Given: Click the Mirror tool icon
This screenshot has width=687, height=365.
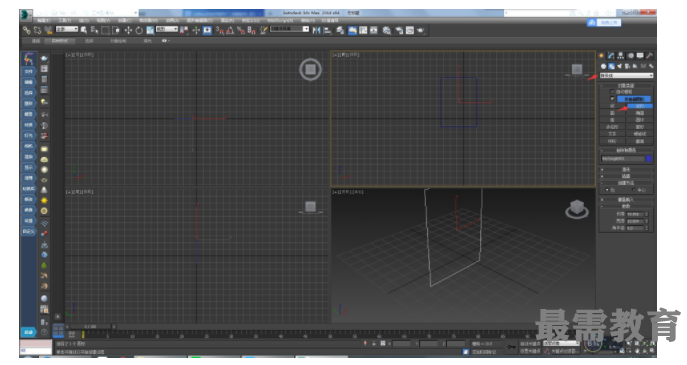Looking at the screenshot, I should pos(316,30).
